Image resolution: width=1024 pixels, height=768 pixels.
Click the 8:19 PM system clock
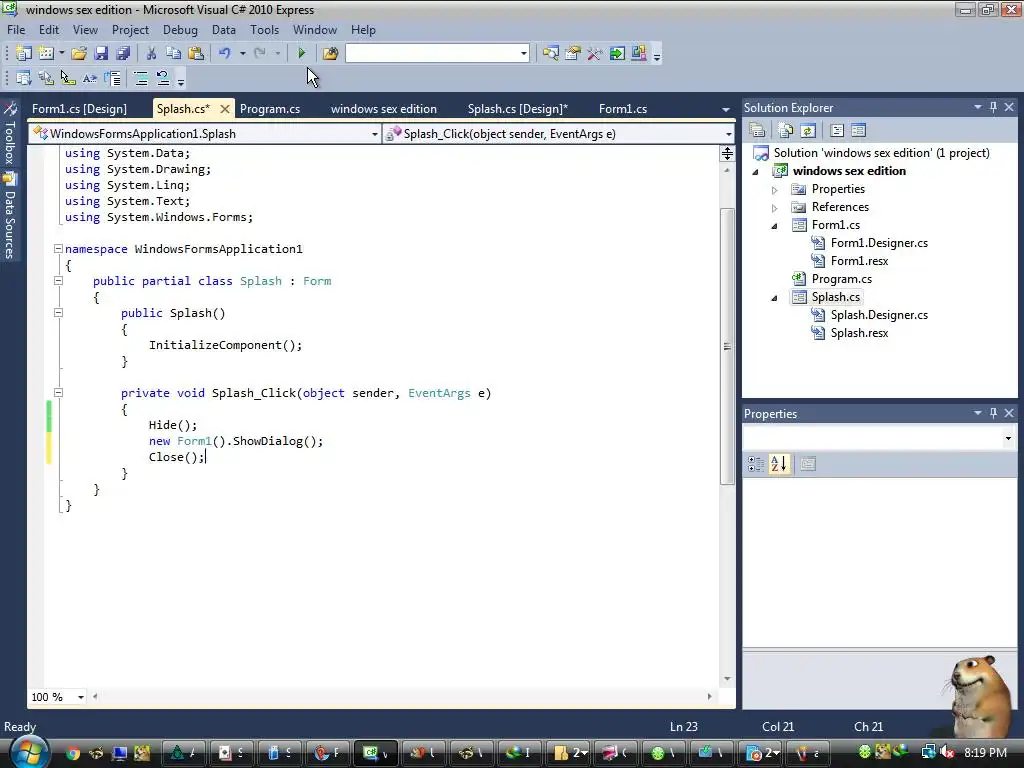pos(985,752)
